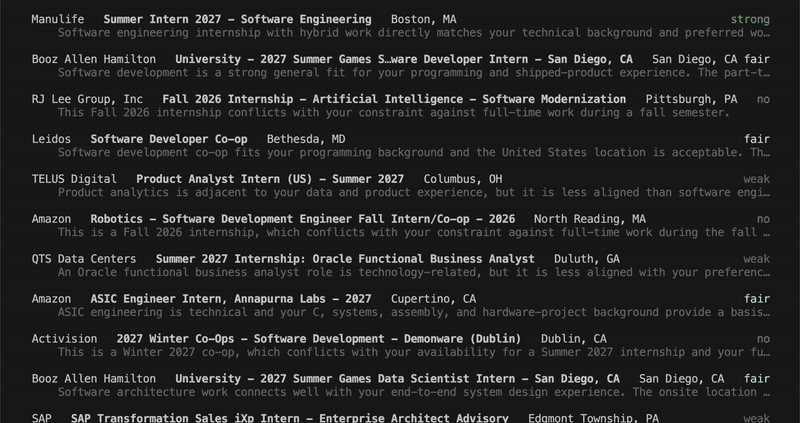Open the Software Developer Co-op listing

point(169,139)
